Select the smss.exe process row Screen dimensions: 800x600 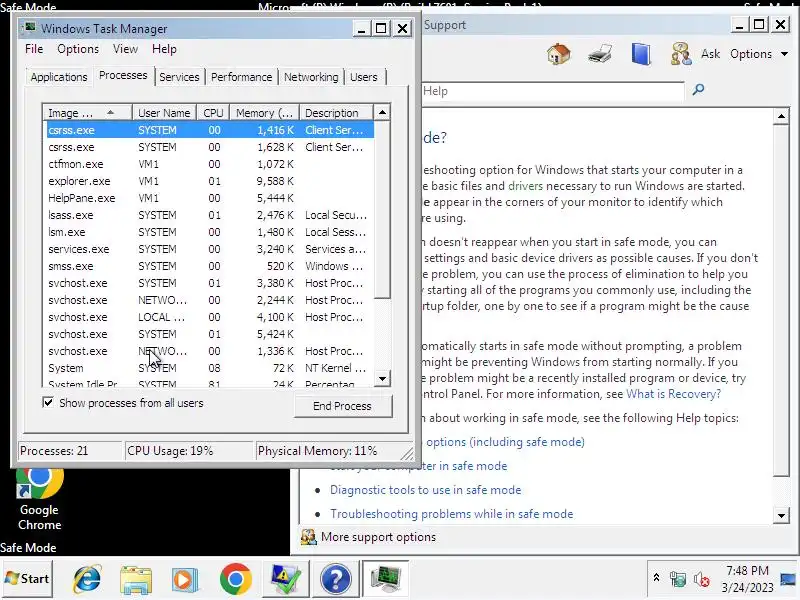coord(209,266)
